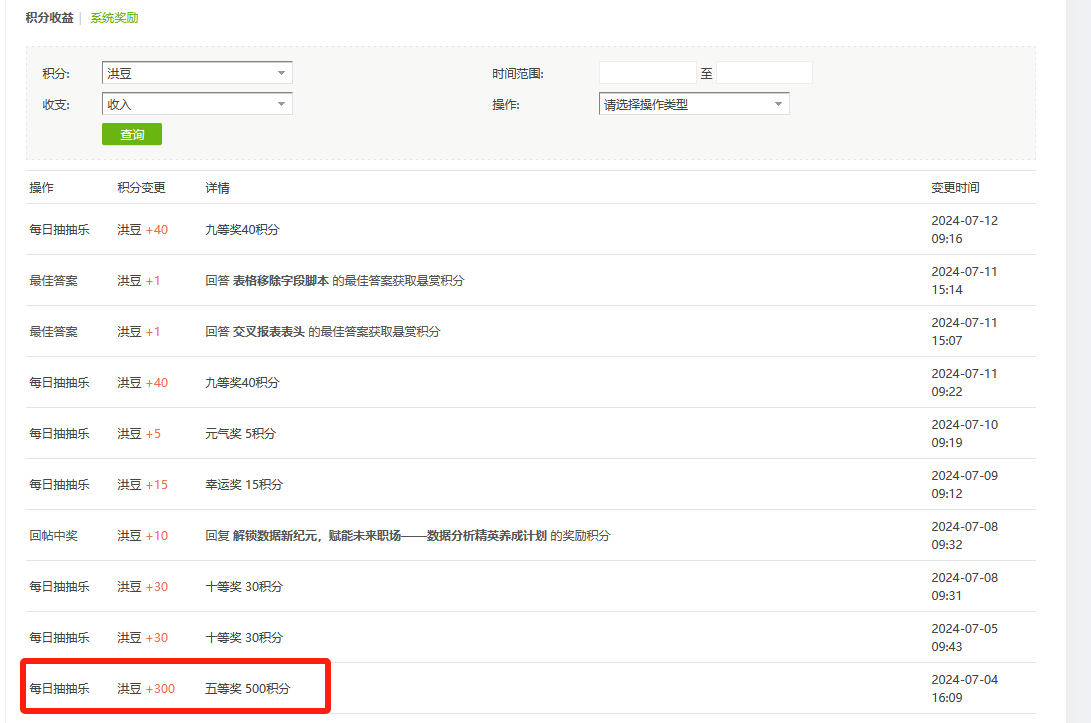Viewport: 1091px width, 723px height.
Task: Open the 表格移除字段脚本 question link
Action: (281, 281)
